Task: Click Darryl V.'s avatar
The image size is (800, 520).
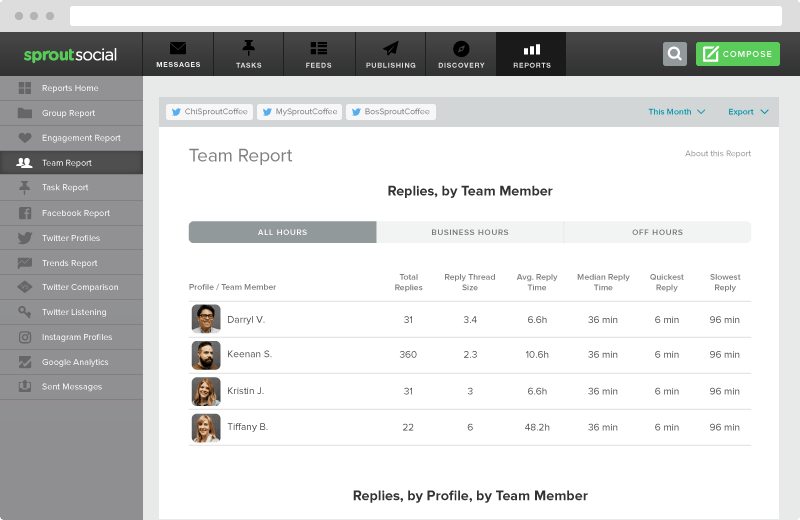Action: coord(206,319)
